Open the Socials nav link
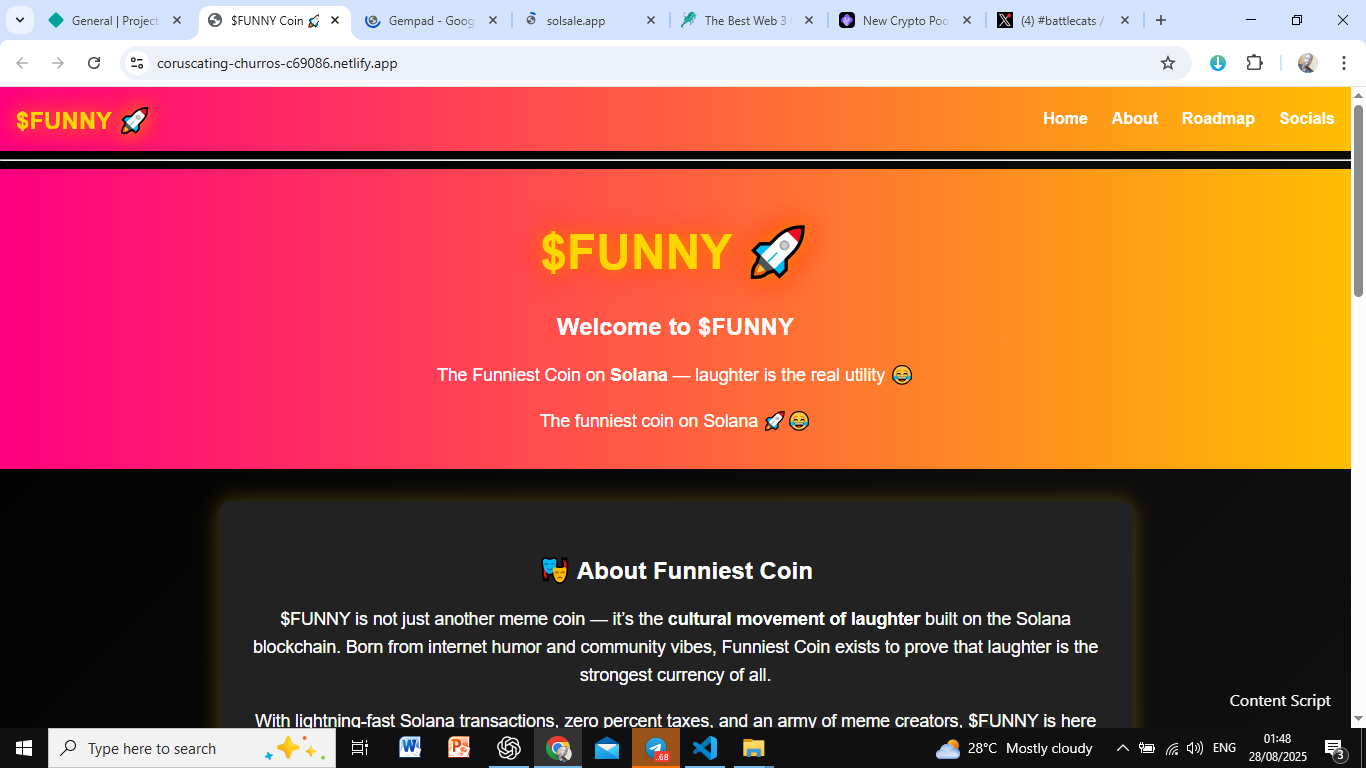 [1306, 118]
